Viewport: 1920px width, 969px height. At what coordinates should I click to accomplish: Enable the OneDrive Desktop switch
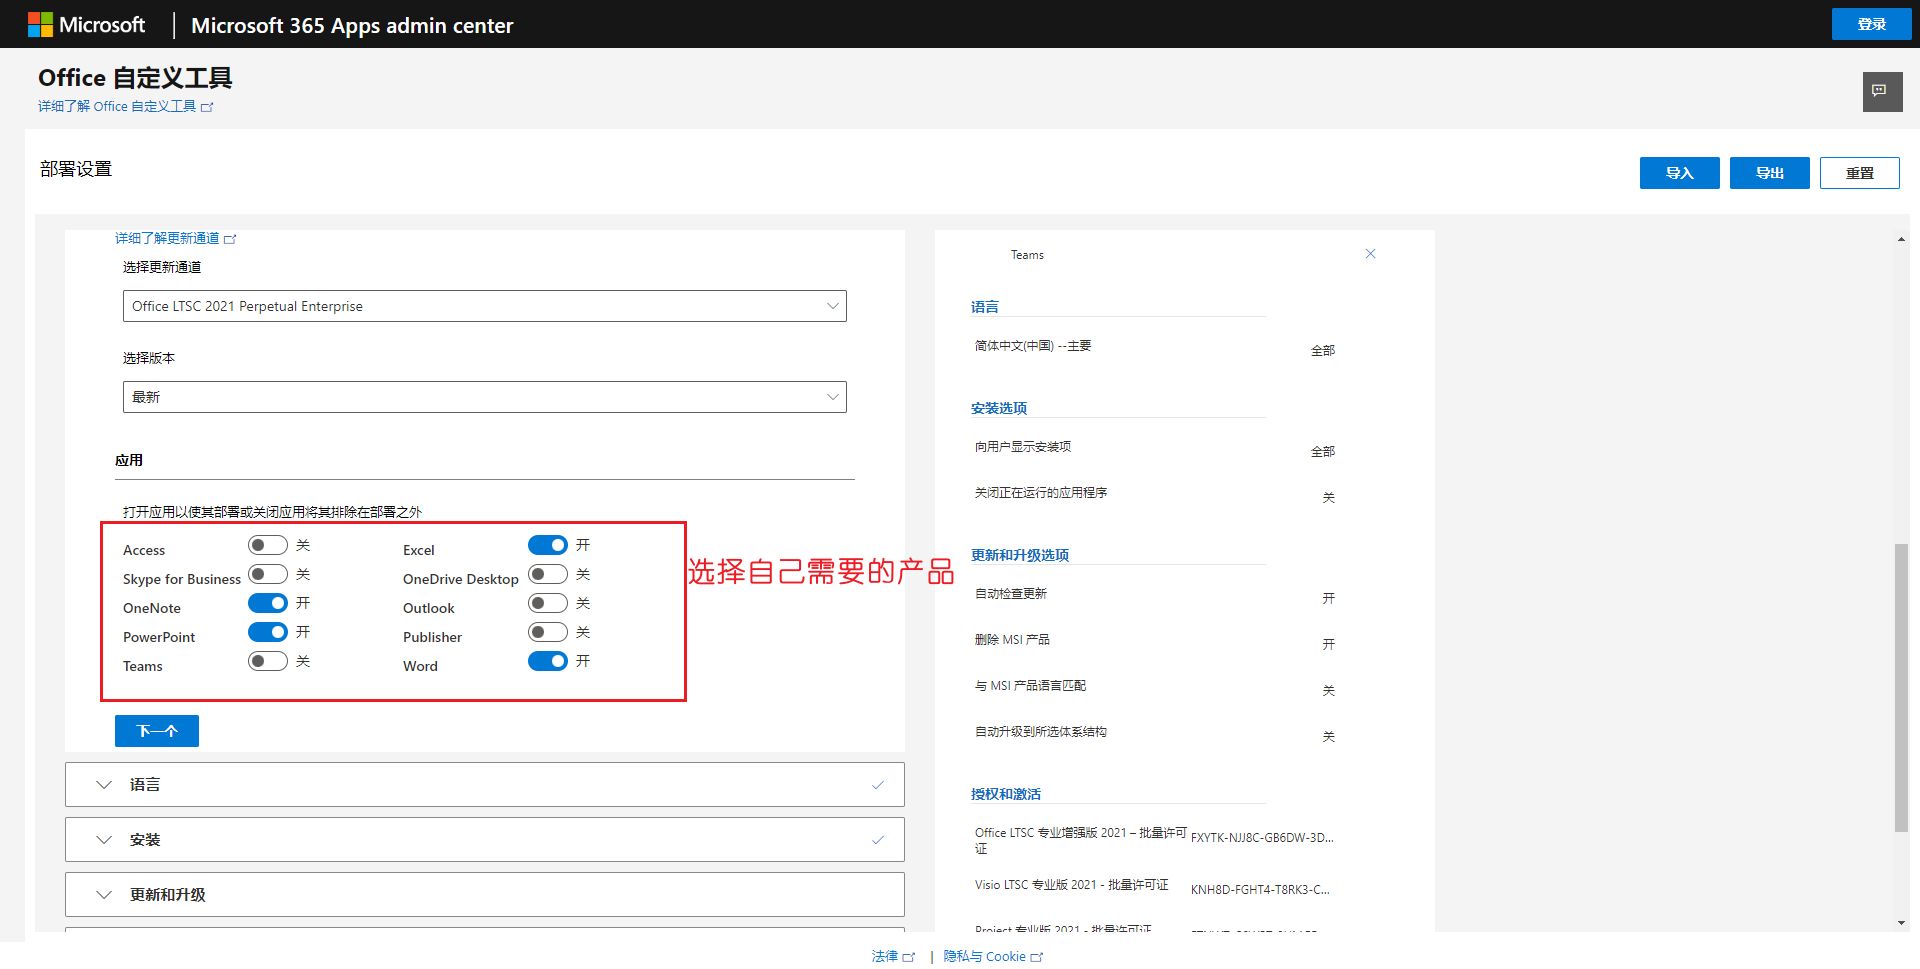coord(547,574)
